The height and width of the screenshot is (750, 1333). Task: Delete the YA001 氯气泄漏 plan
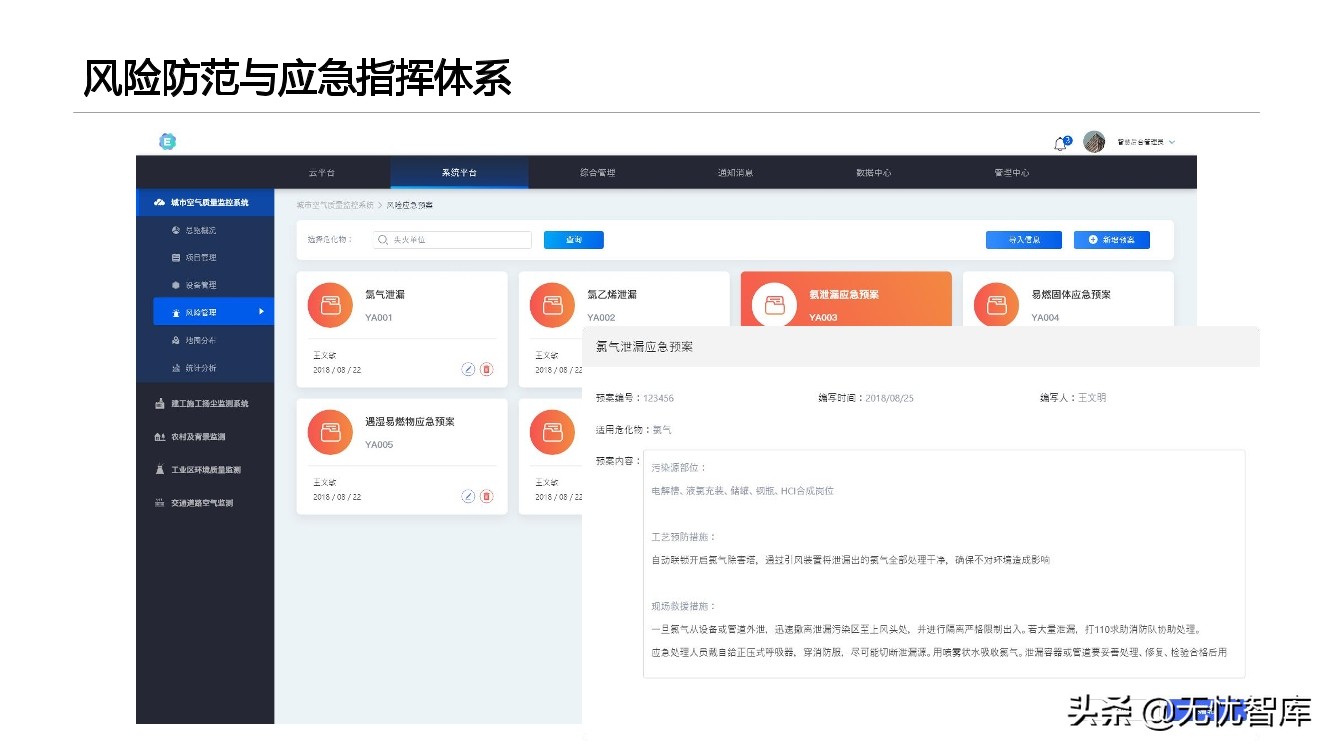[487, 369]
